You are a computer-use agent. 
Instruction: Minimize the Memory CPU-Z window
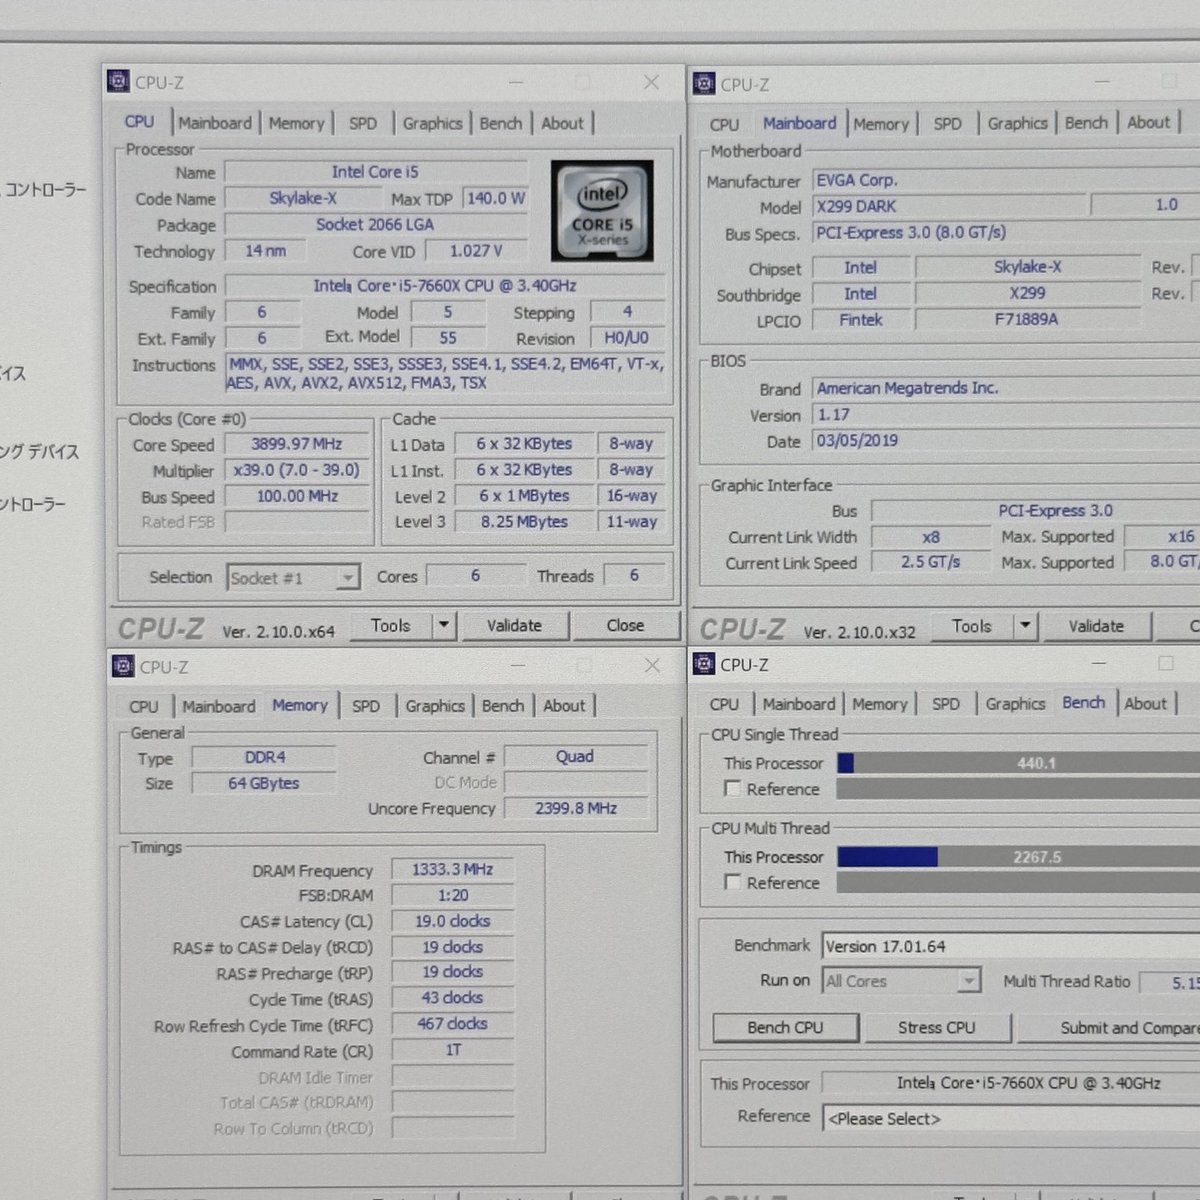pyautogui.click(x=517, y=665)
